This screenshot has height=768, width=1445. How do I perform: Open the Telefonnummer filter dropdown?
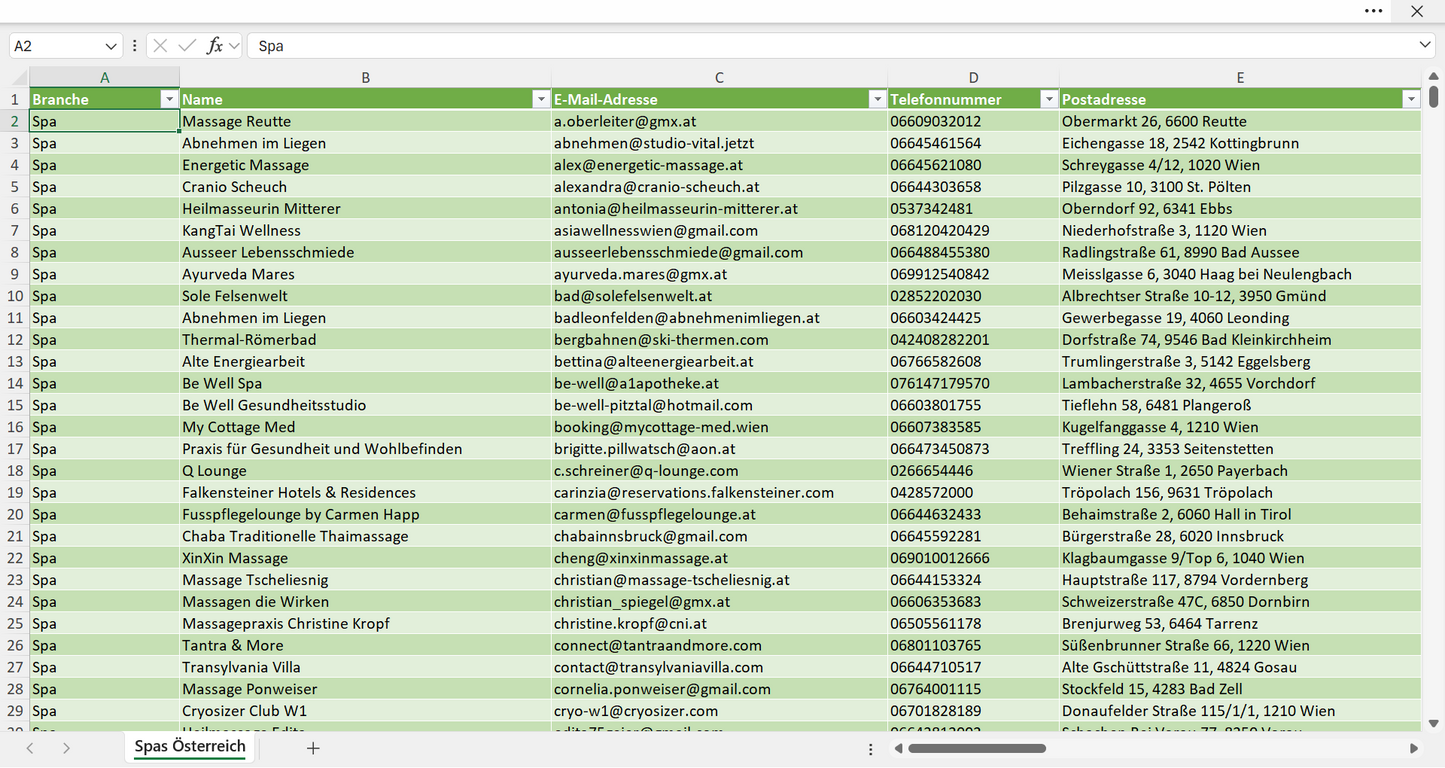tap(1049, 99)
